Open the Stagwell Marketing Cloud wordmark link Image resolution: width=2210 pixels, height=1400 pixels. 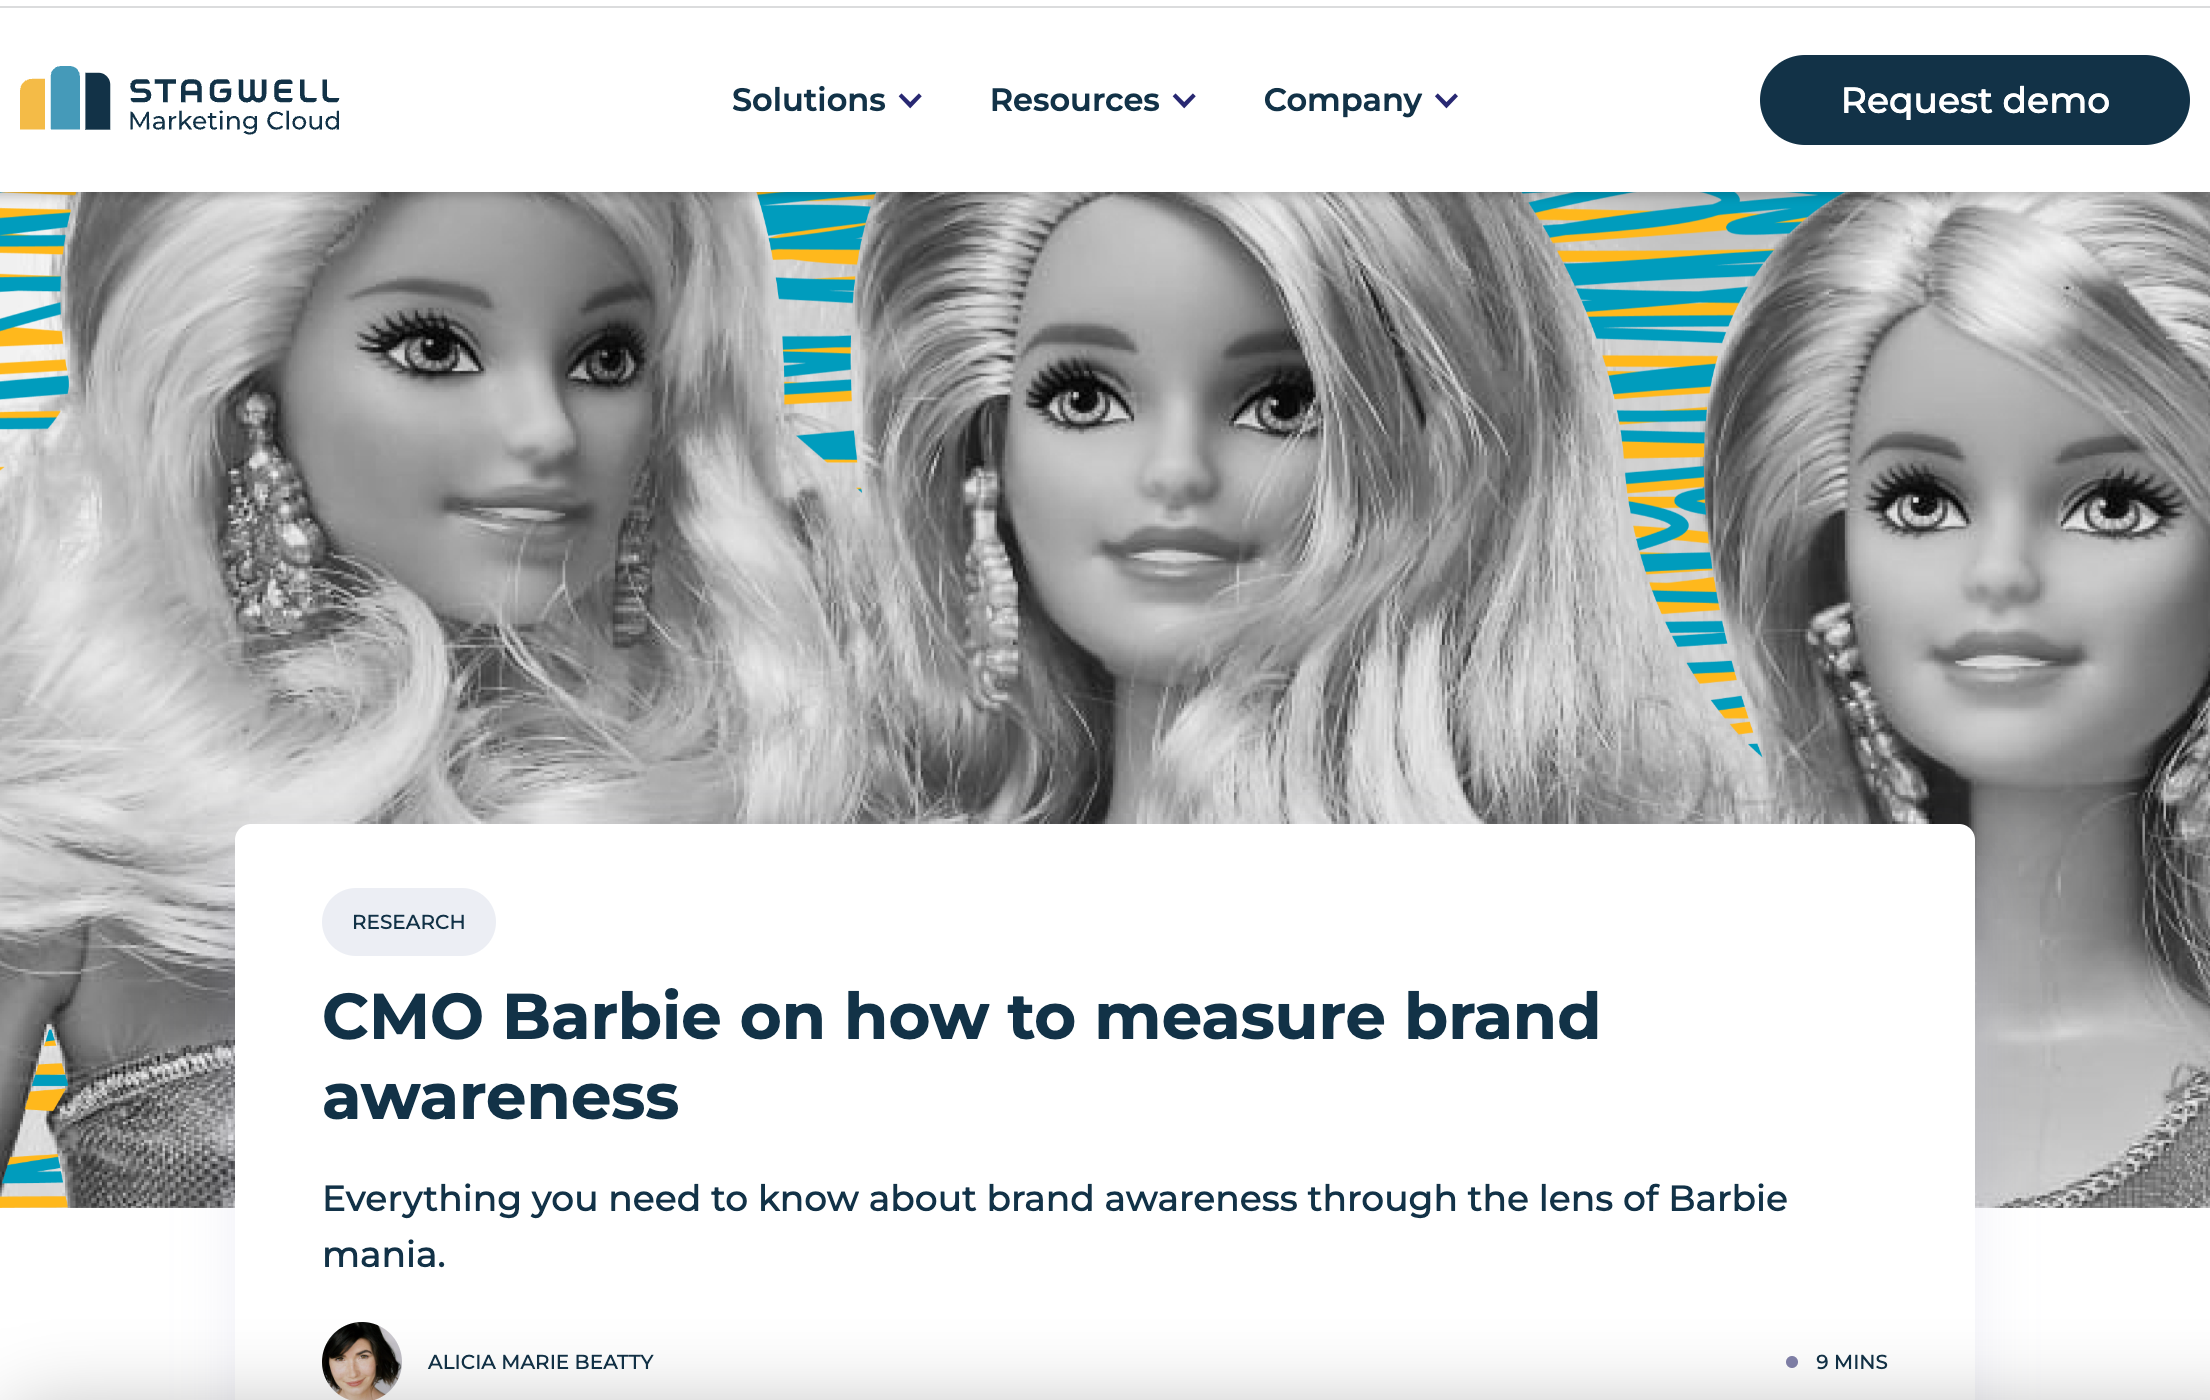[x=235, y=104]
